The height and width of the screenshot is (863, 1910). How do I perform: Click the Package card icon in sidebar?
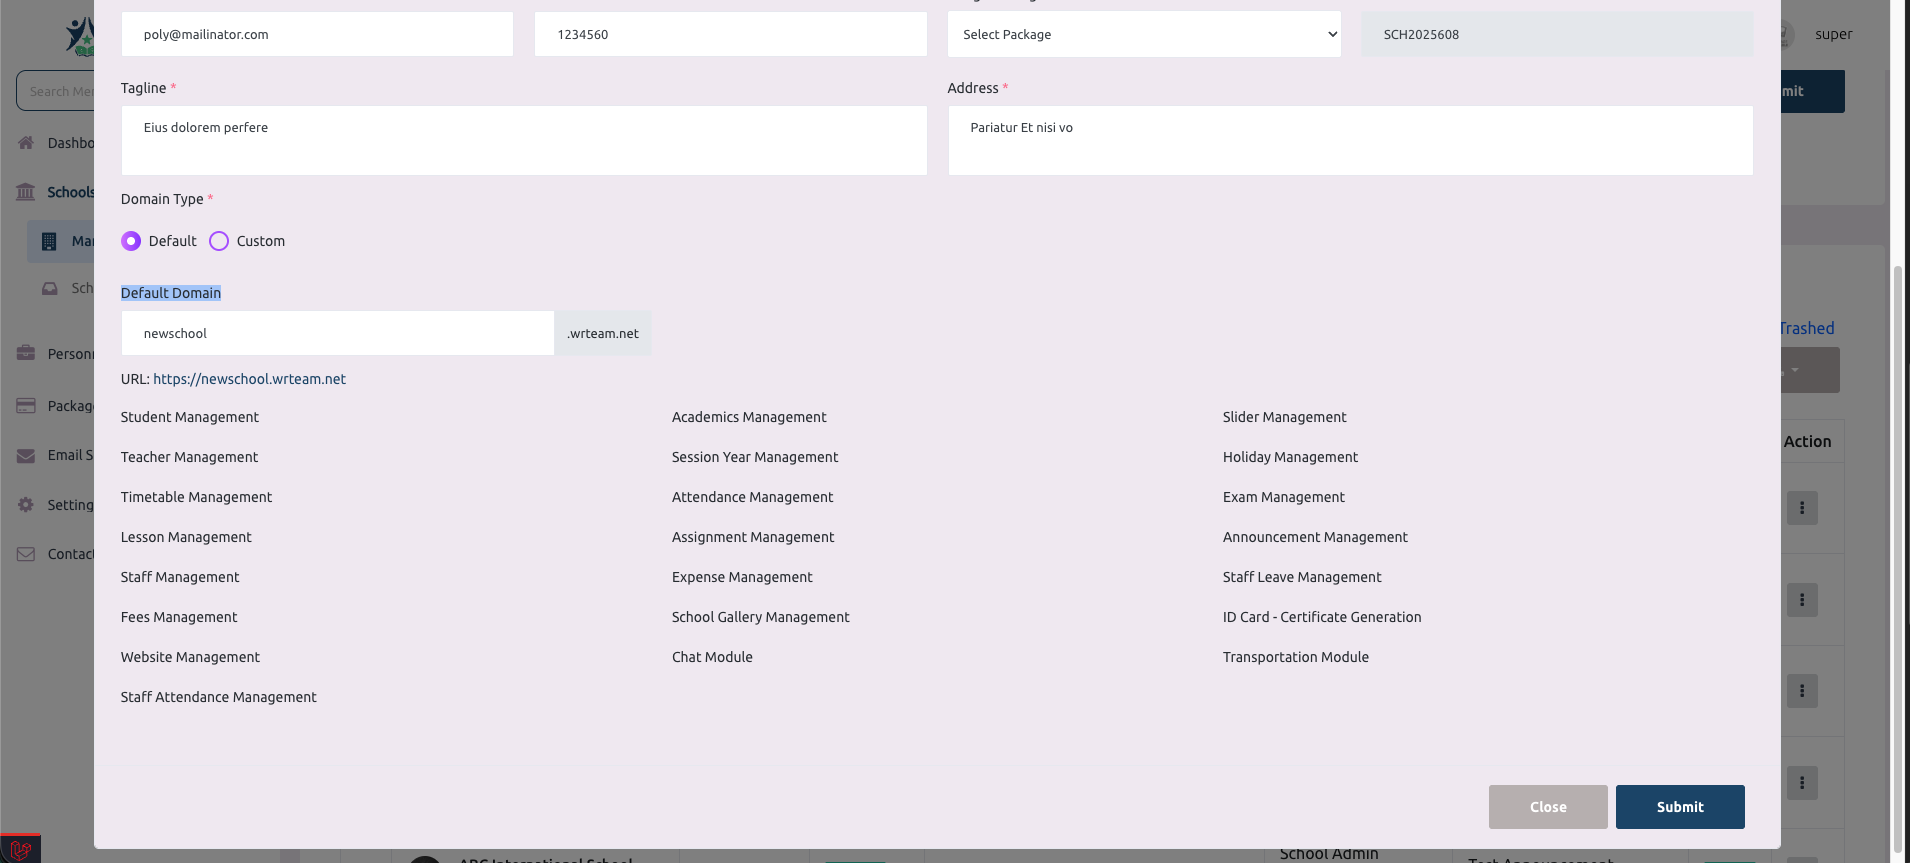[26, 406]
